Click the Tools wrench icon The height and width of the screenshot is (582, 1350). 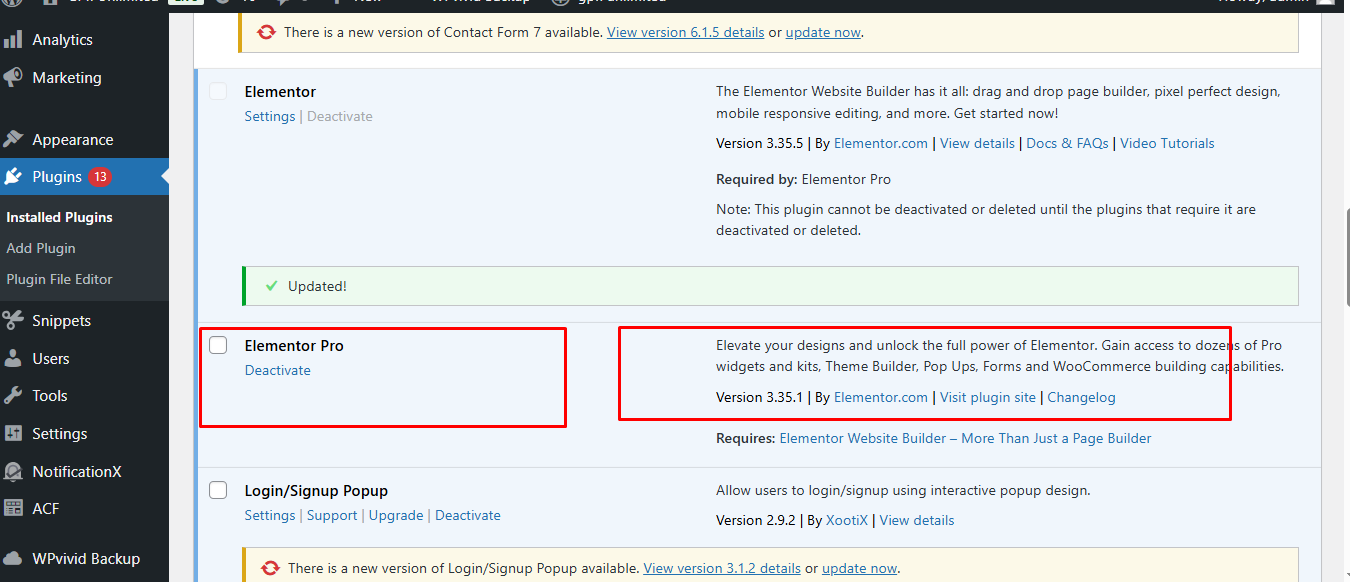[x=13, y=396]
